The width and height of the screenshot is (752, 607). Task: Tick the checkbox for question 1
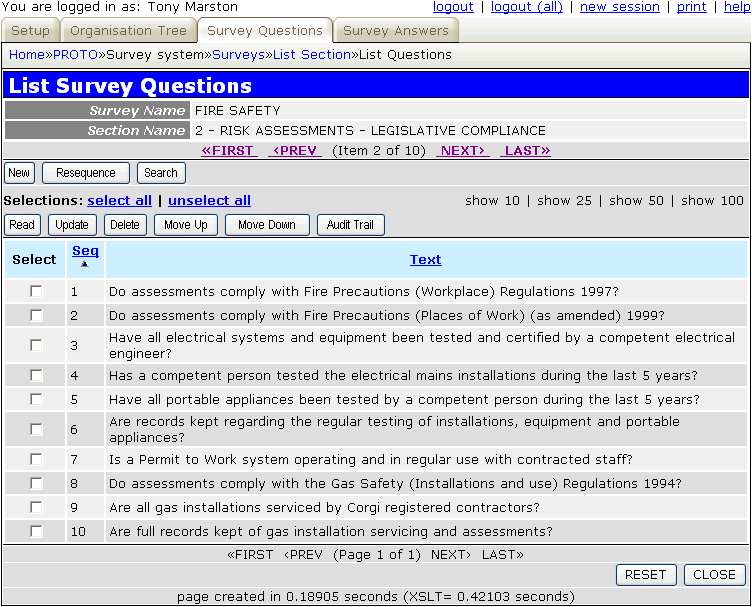pos(37,292)
